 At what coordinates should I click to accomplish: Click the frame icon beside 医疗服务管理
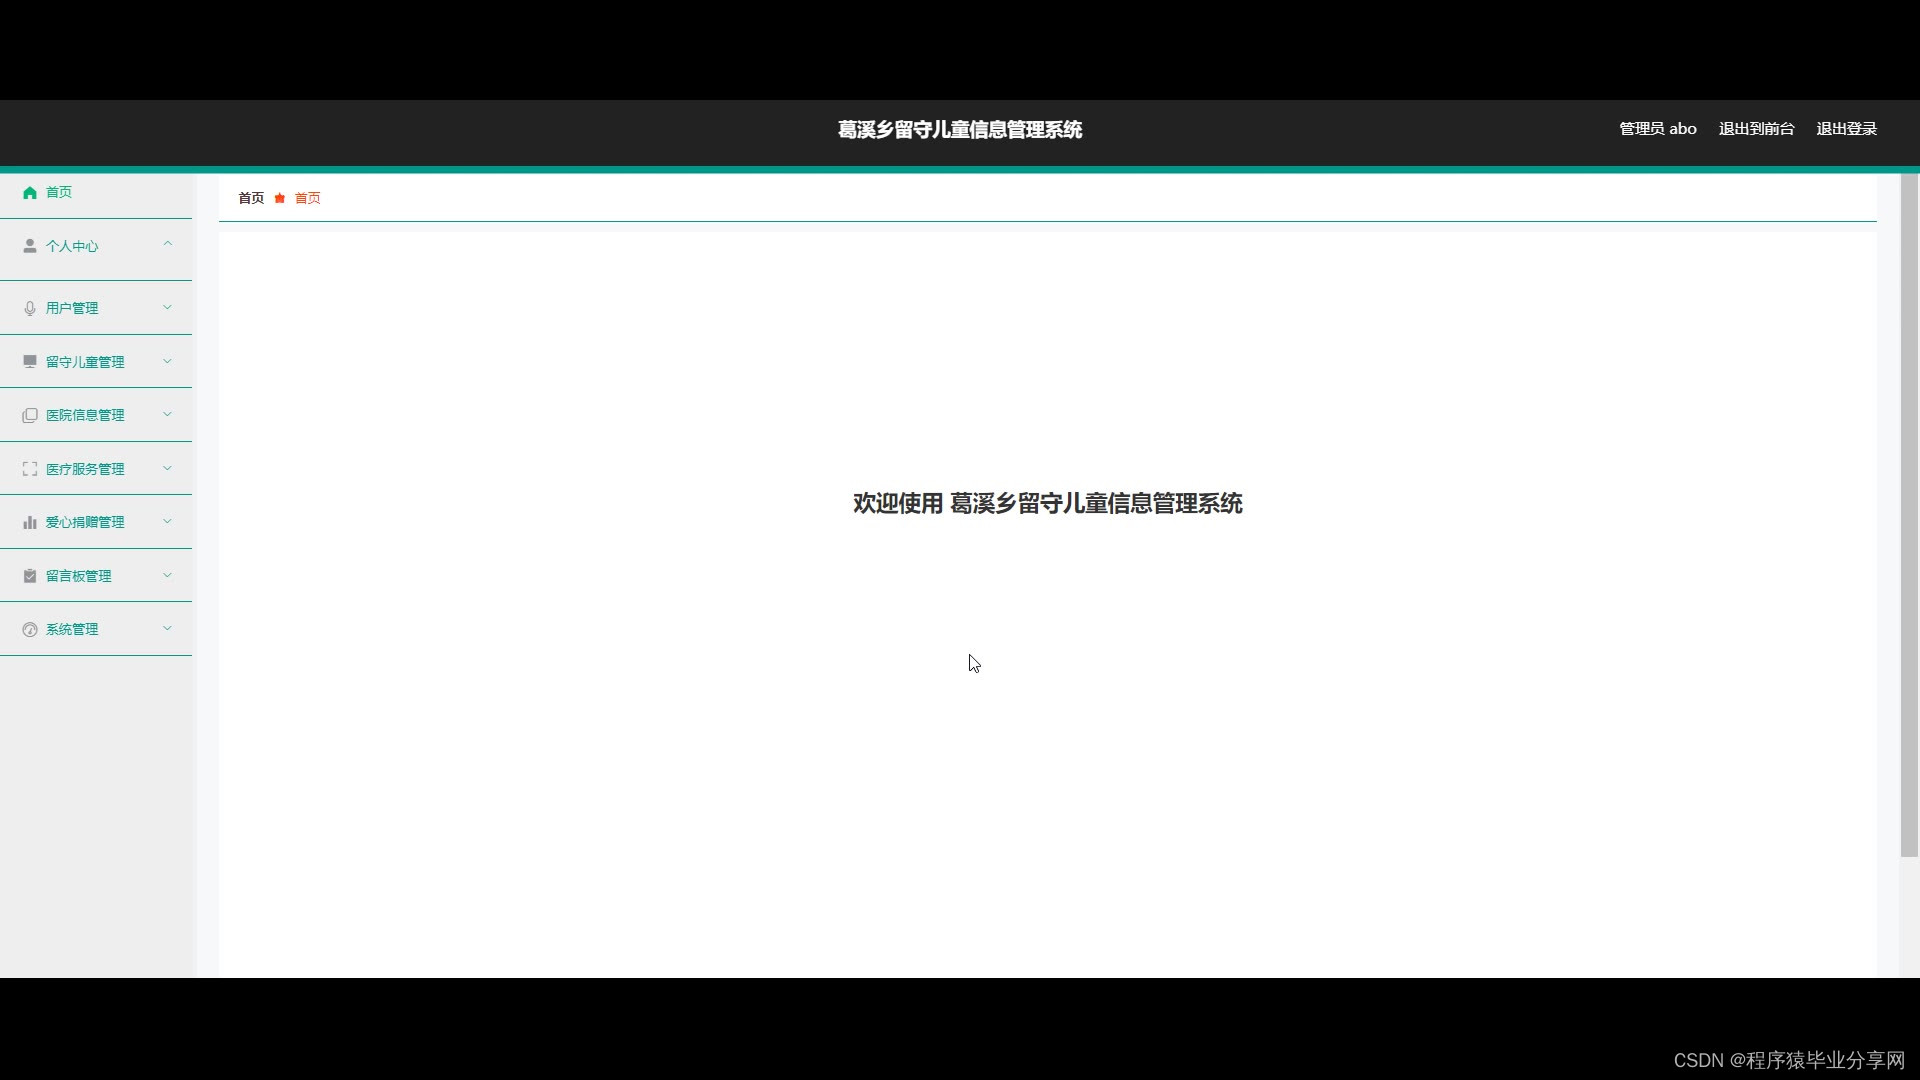click(30, 469)
